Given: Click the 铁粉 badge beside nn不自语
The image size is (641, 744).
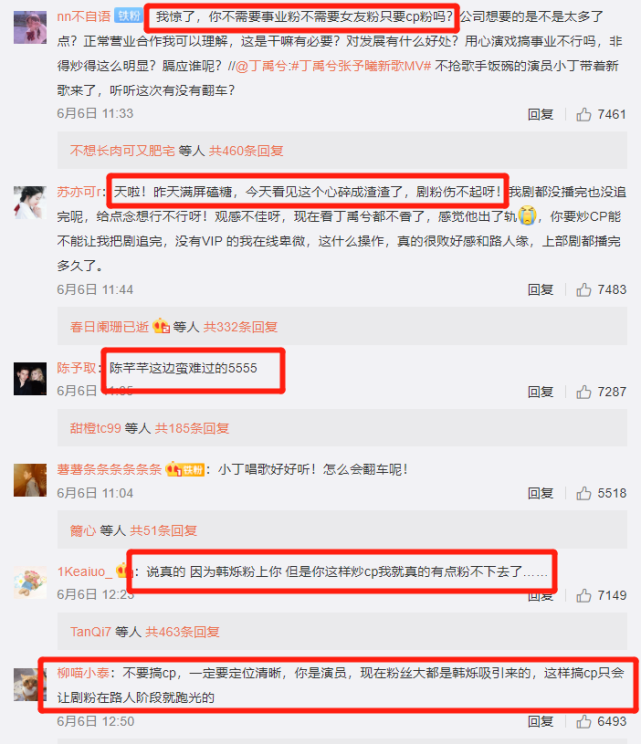Looking at the screenshot, I should tap(128, 16).
